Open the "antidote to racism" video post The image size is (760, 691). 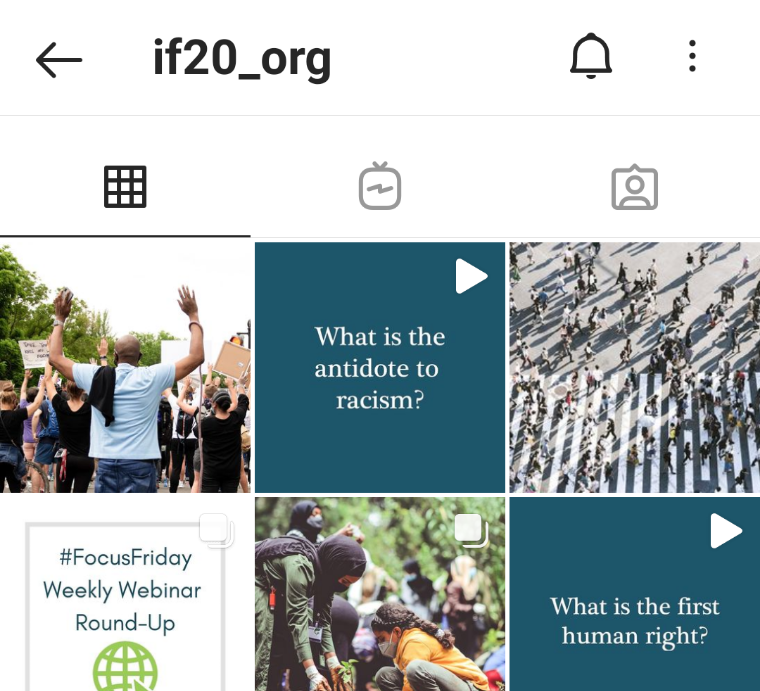[x=380, y=367]
